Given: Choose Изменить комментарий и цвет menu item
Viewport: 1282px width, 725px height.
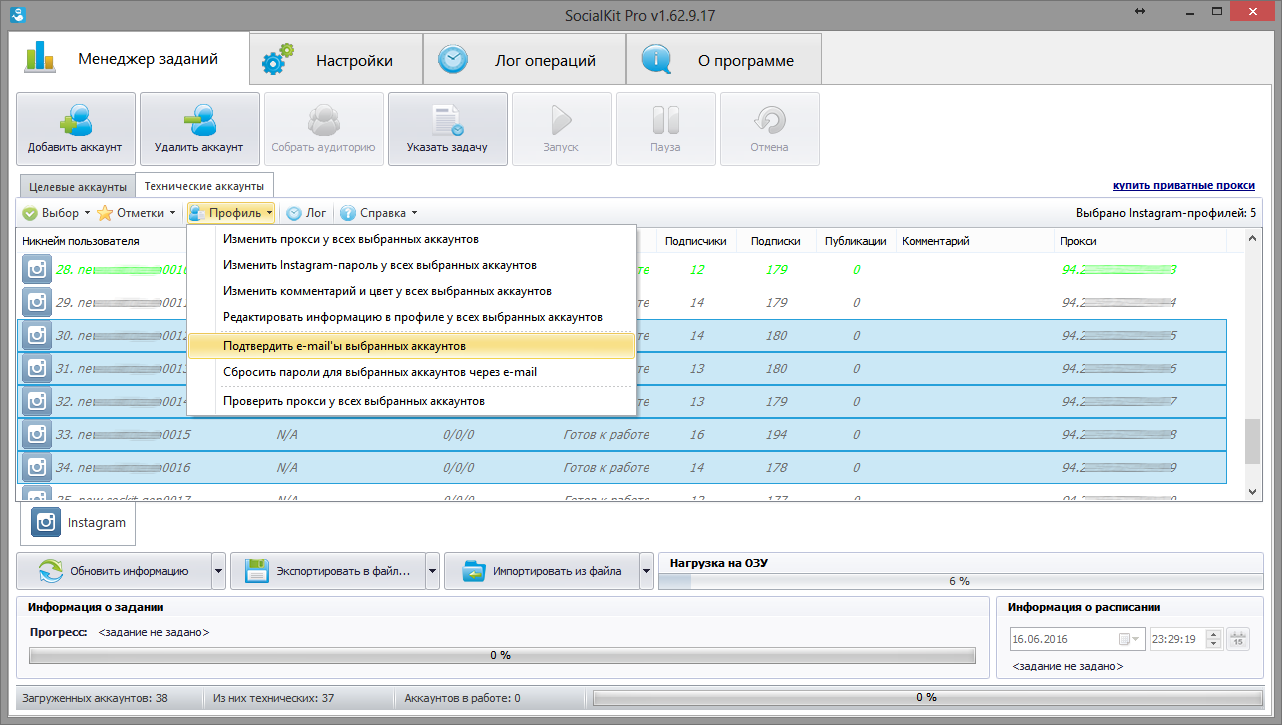Looking at the screenshot, I should click(x=411, y=291).
